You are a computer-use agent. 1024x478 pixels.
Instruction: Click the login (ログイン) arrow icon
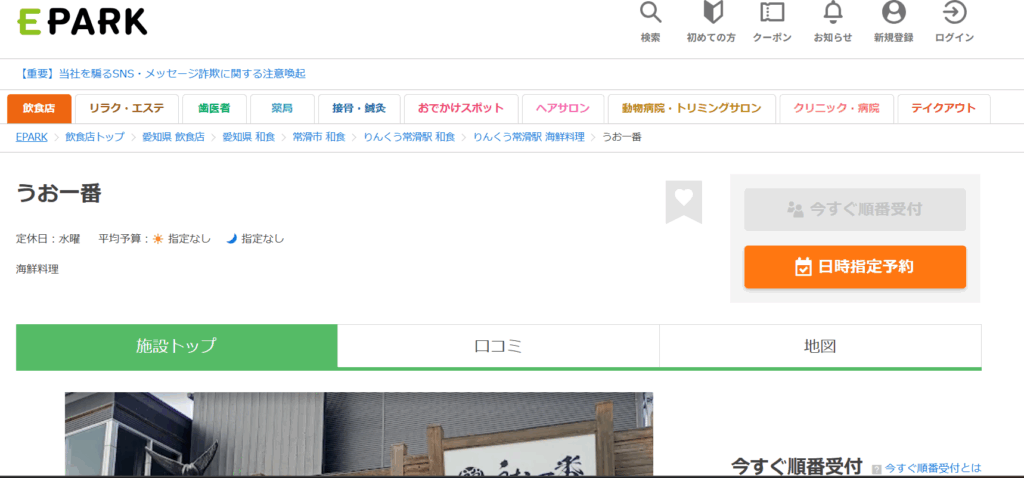954,13
